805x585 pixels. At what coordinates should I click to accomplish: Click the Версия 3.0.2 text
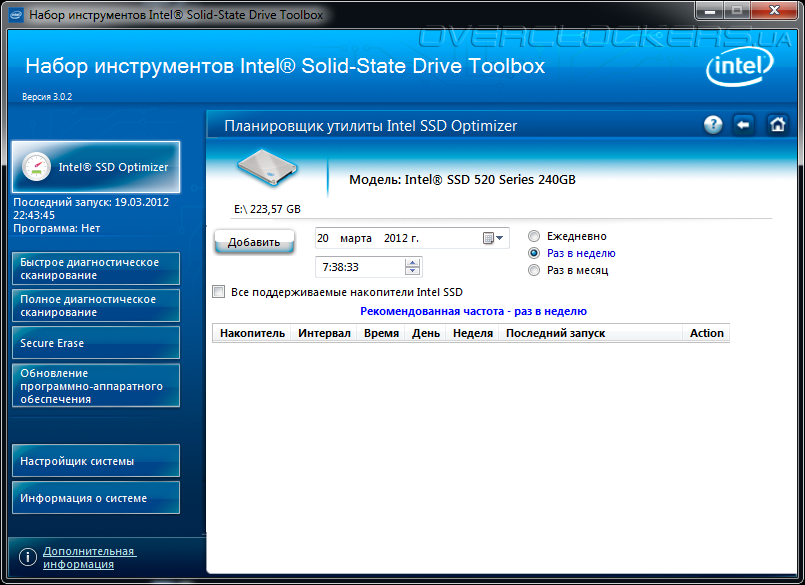click(x=47, y=97)
